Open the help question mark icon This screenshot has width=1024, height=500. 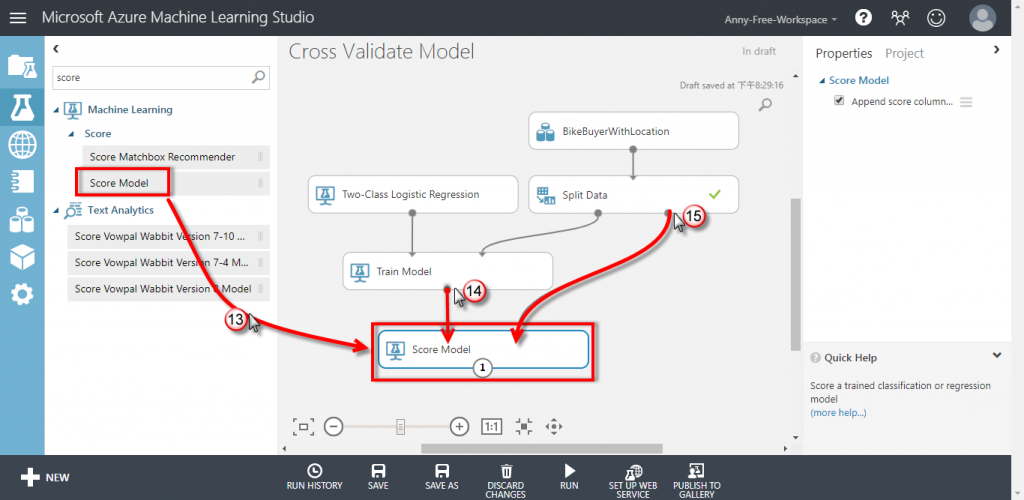863,18
